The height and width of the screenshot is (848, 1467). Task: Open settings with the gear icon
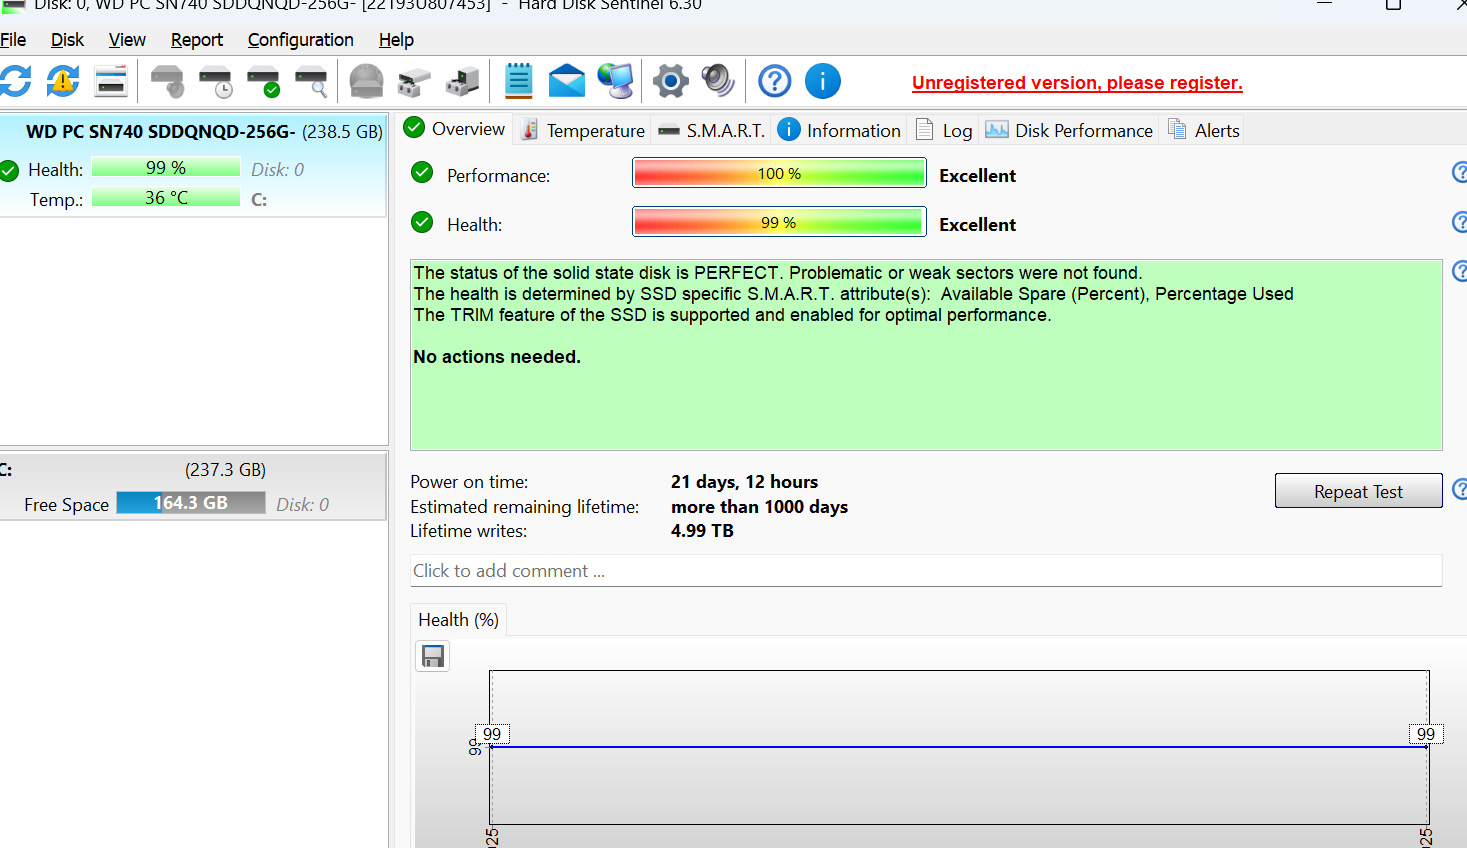tap(670, 81)
